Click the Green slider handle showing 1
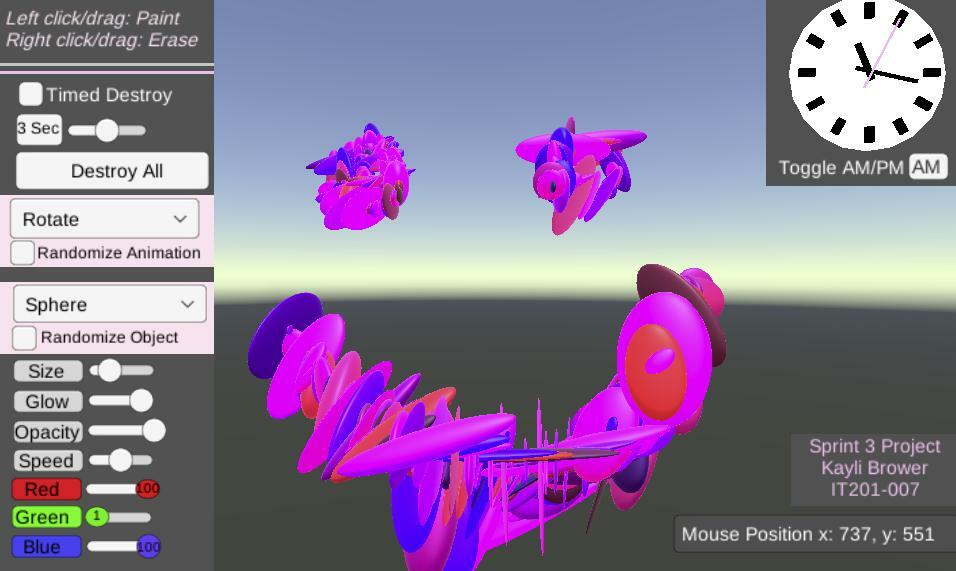The width and height of the screenshot is (956, 571). click(x=96, y=516)
